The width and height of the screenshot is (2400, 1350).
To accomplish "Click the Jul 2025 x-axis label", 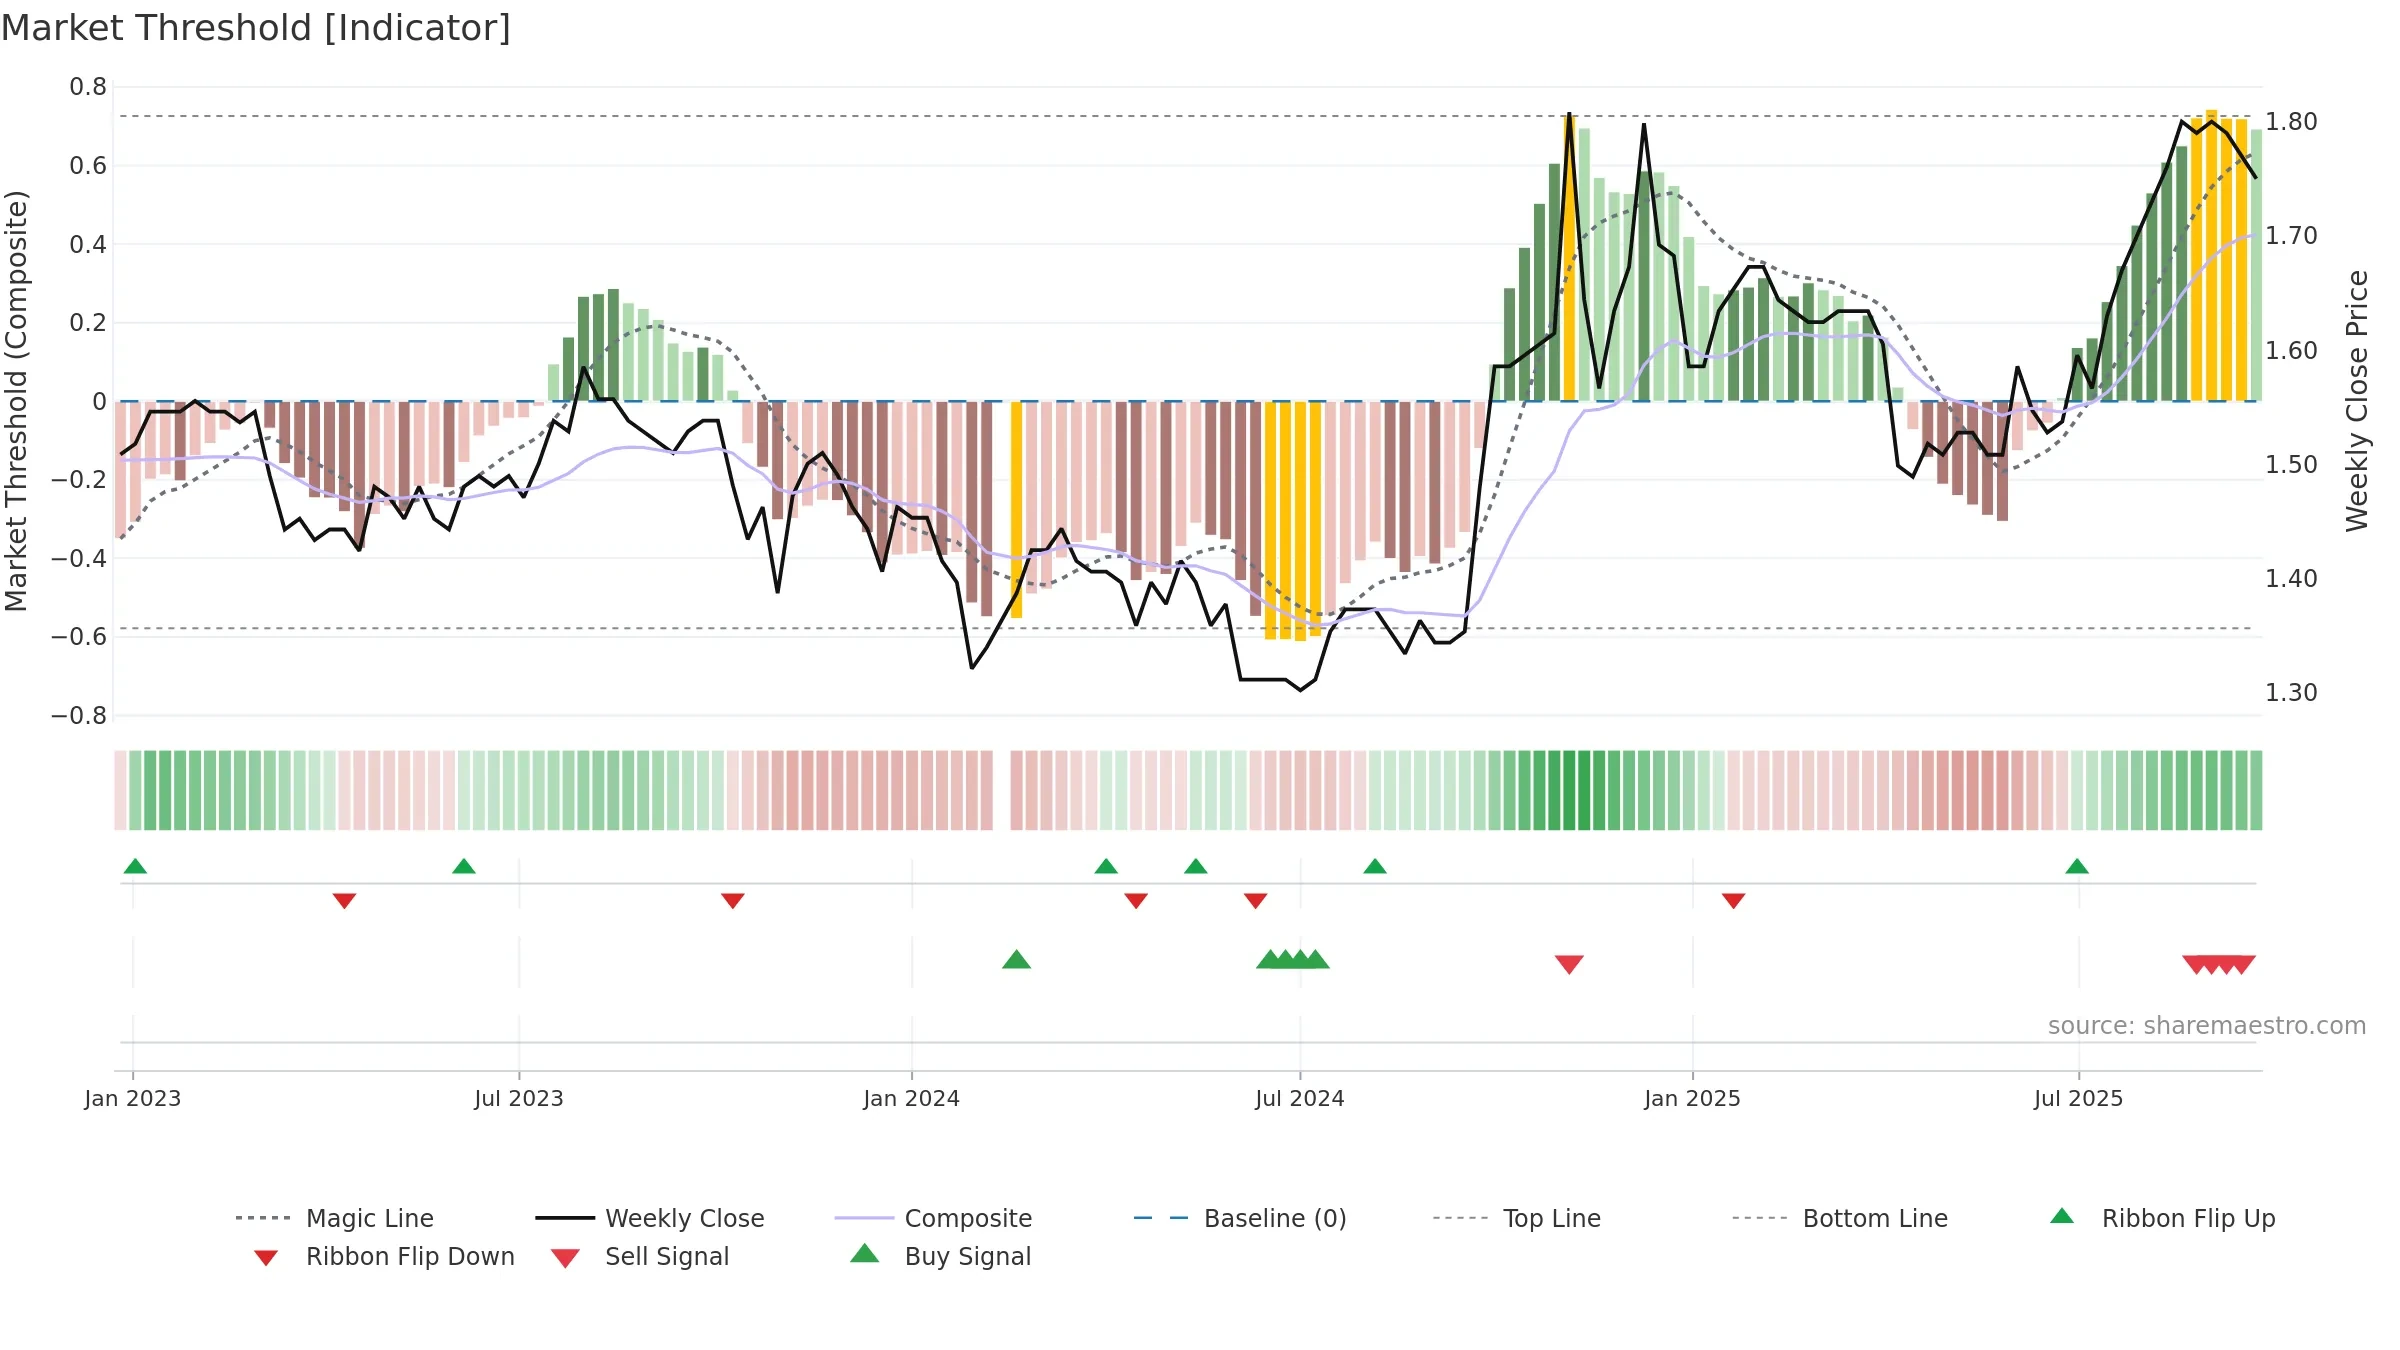I will [2079, 1098].
